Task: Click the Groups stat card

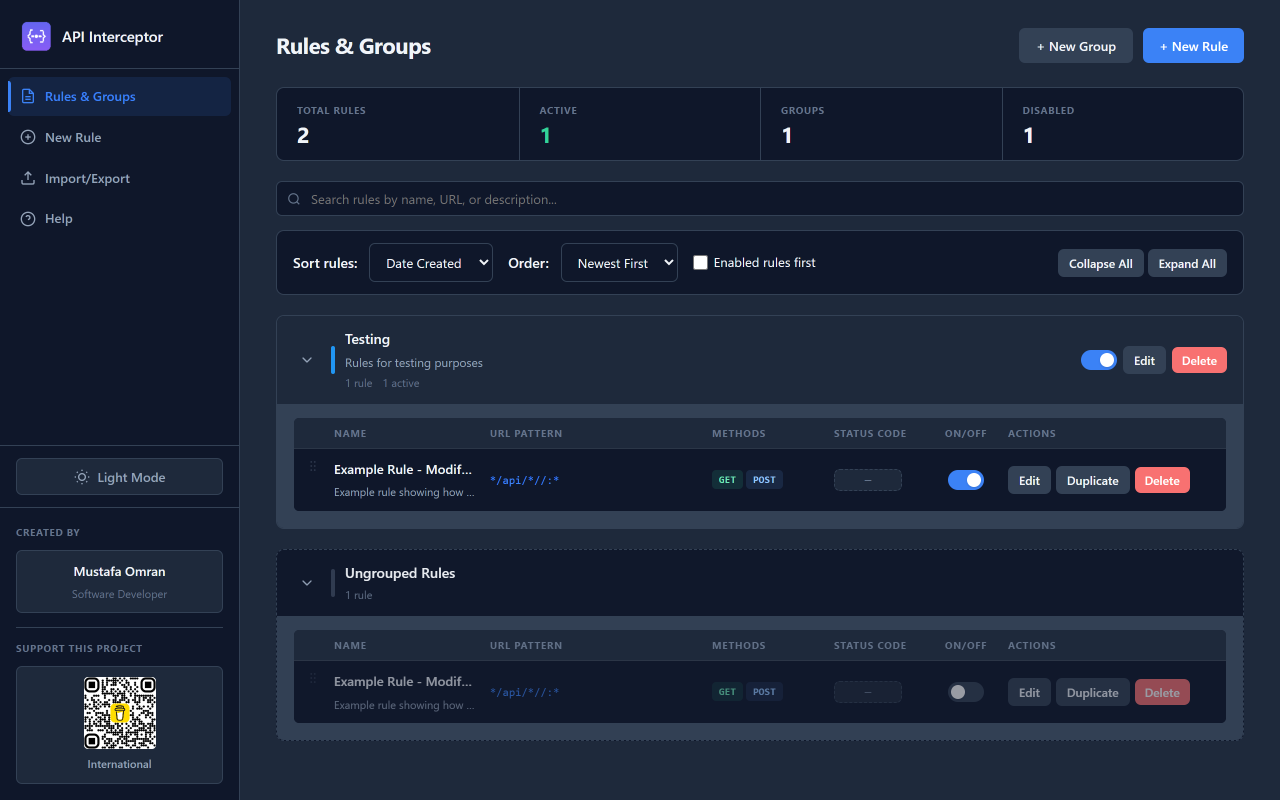Action: [881, 124]
